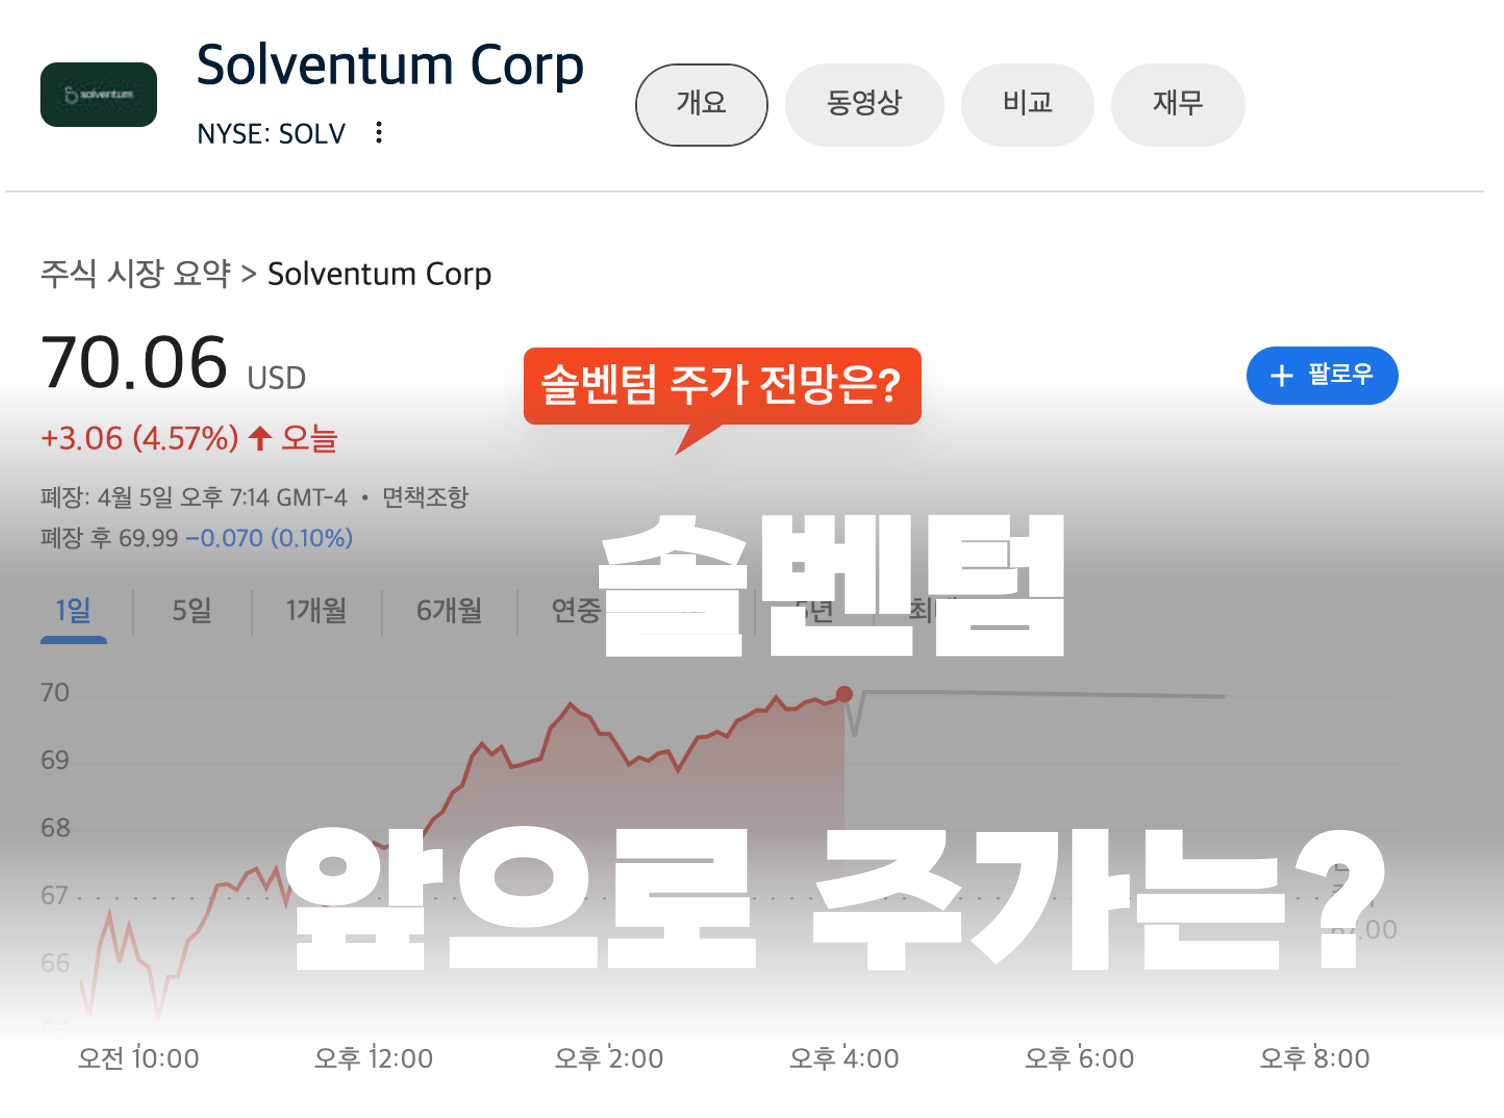Viewport: 1504px width, 1118px height.
Task: Click the 70.06 price value
Action: coord(134,362)
